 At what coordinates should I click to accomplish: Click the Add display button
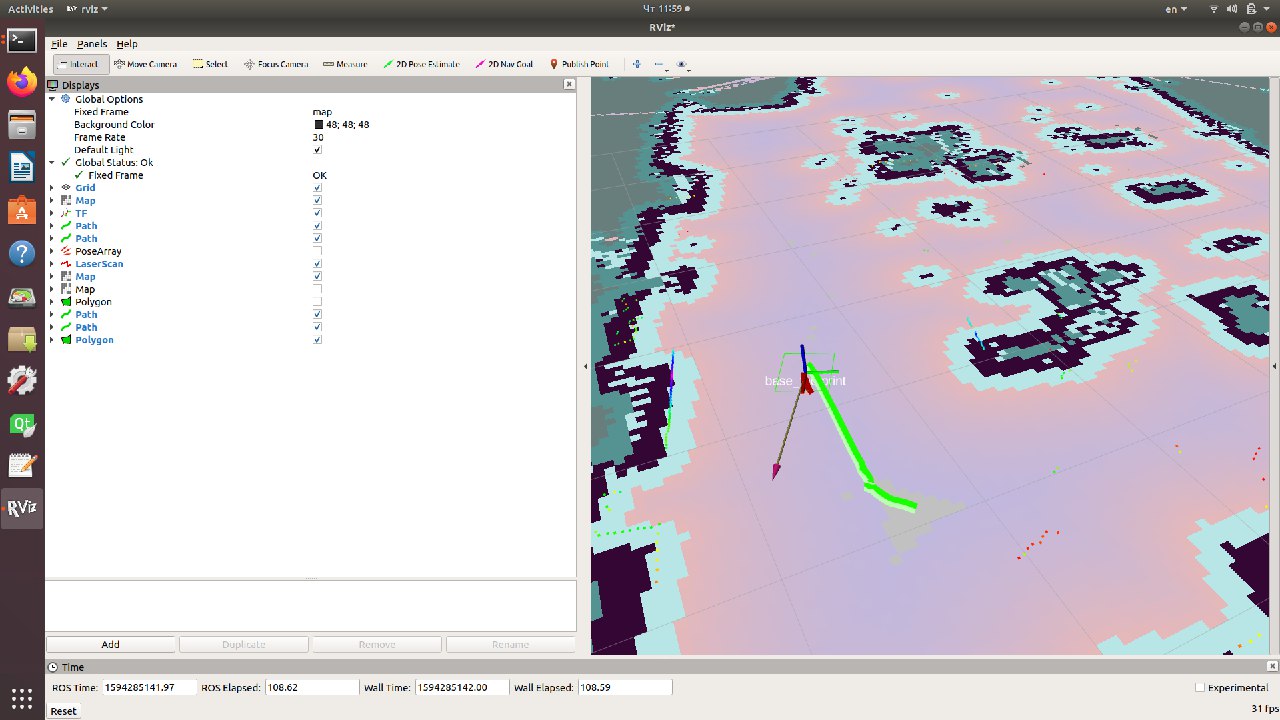click(x=110, y=644)
